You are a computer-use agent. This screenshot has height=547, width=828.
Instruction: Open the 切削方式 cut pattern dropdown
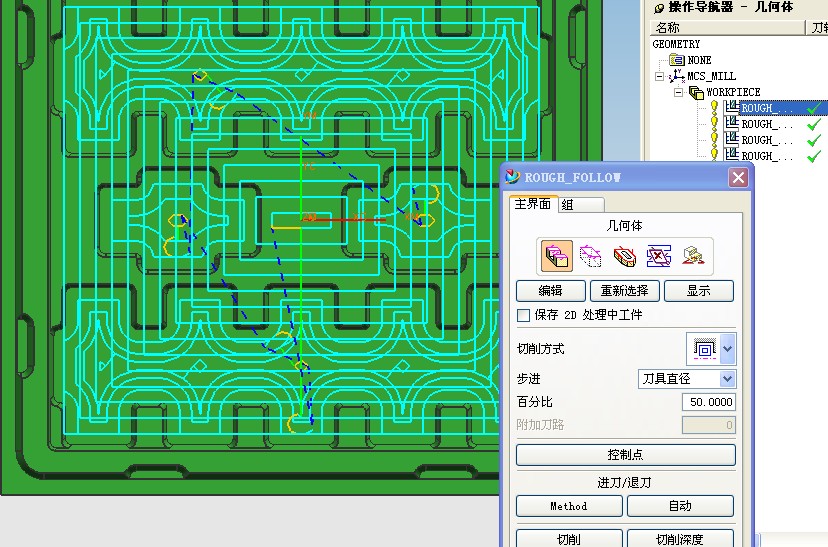tap(727, 348)
